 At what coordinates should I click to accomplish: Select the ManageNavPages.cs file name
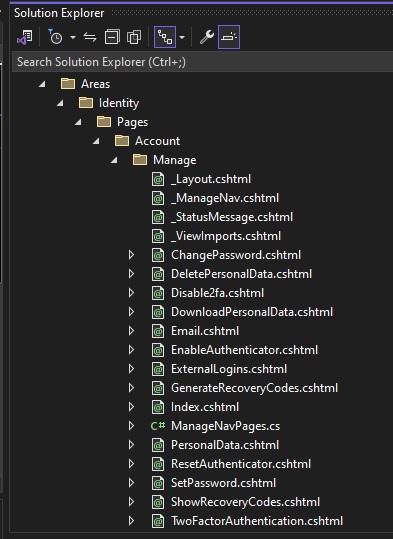226,426
